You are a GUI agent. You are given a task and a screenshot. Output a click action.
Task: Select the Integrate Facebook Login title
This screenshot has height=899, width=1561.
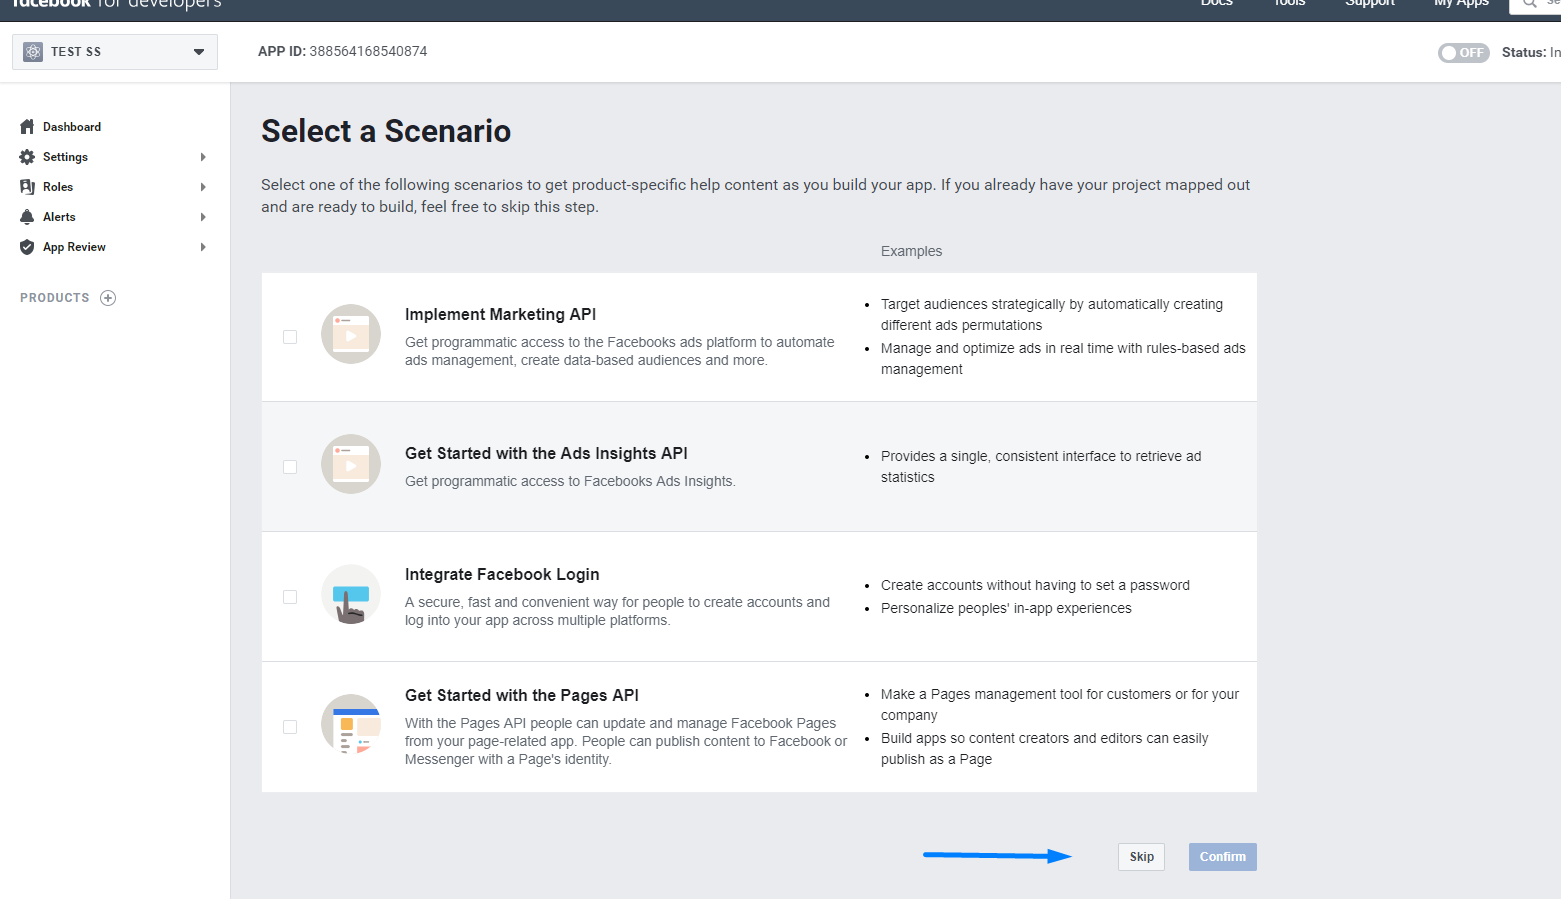click(x=502, y=574)
